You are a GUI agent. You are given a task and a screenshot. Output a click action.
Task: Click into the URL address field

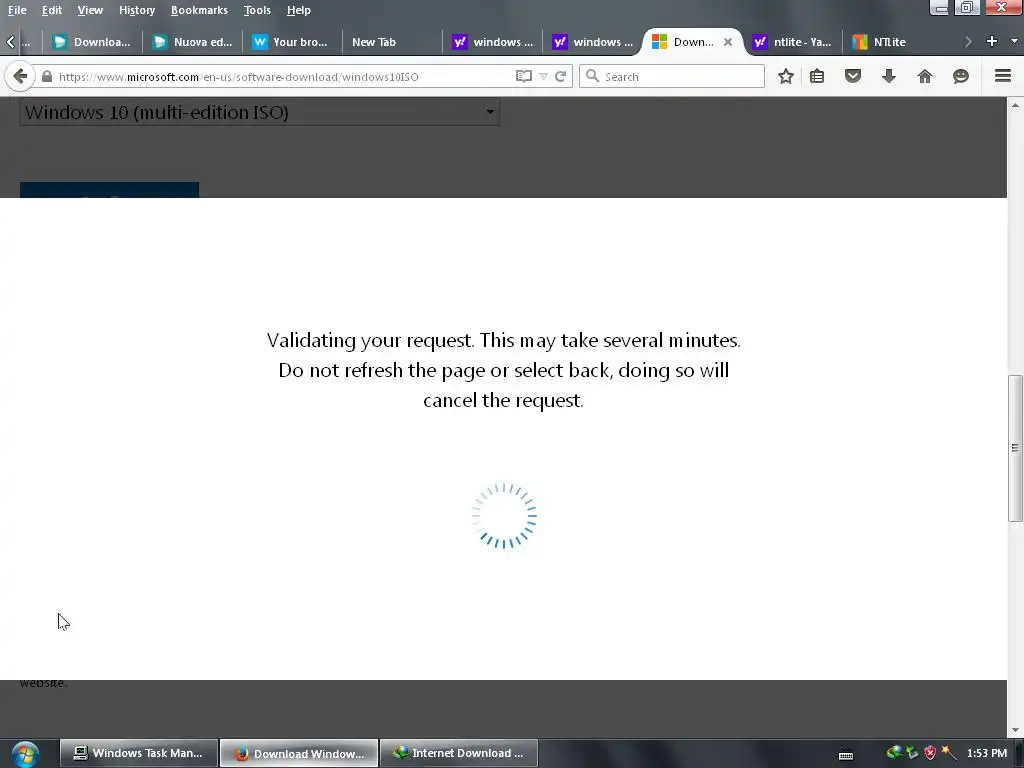click(285, 76)
